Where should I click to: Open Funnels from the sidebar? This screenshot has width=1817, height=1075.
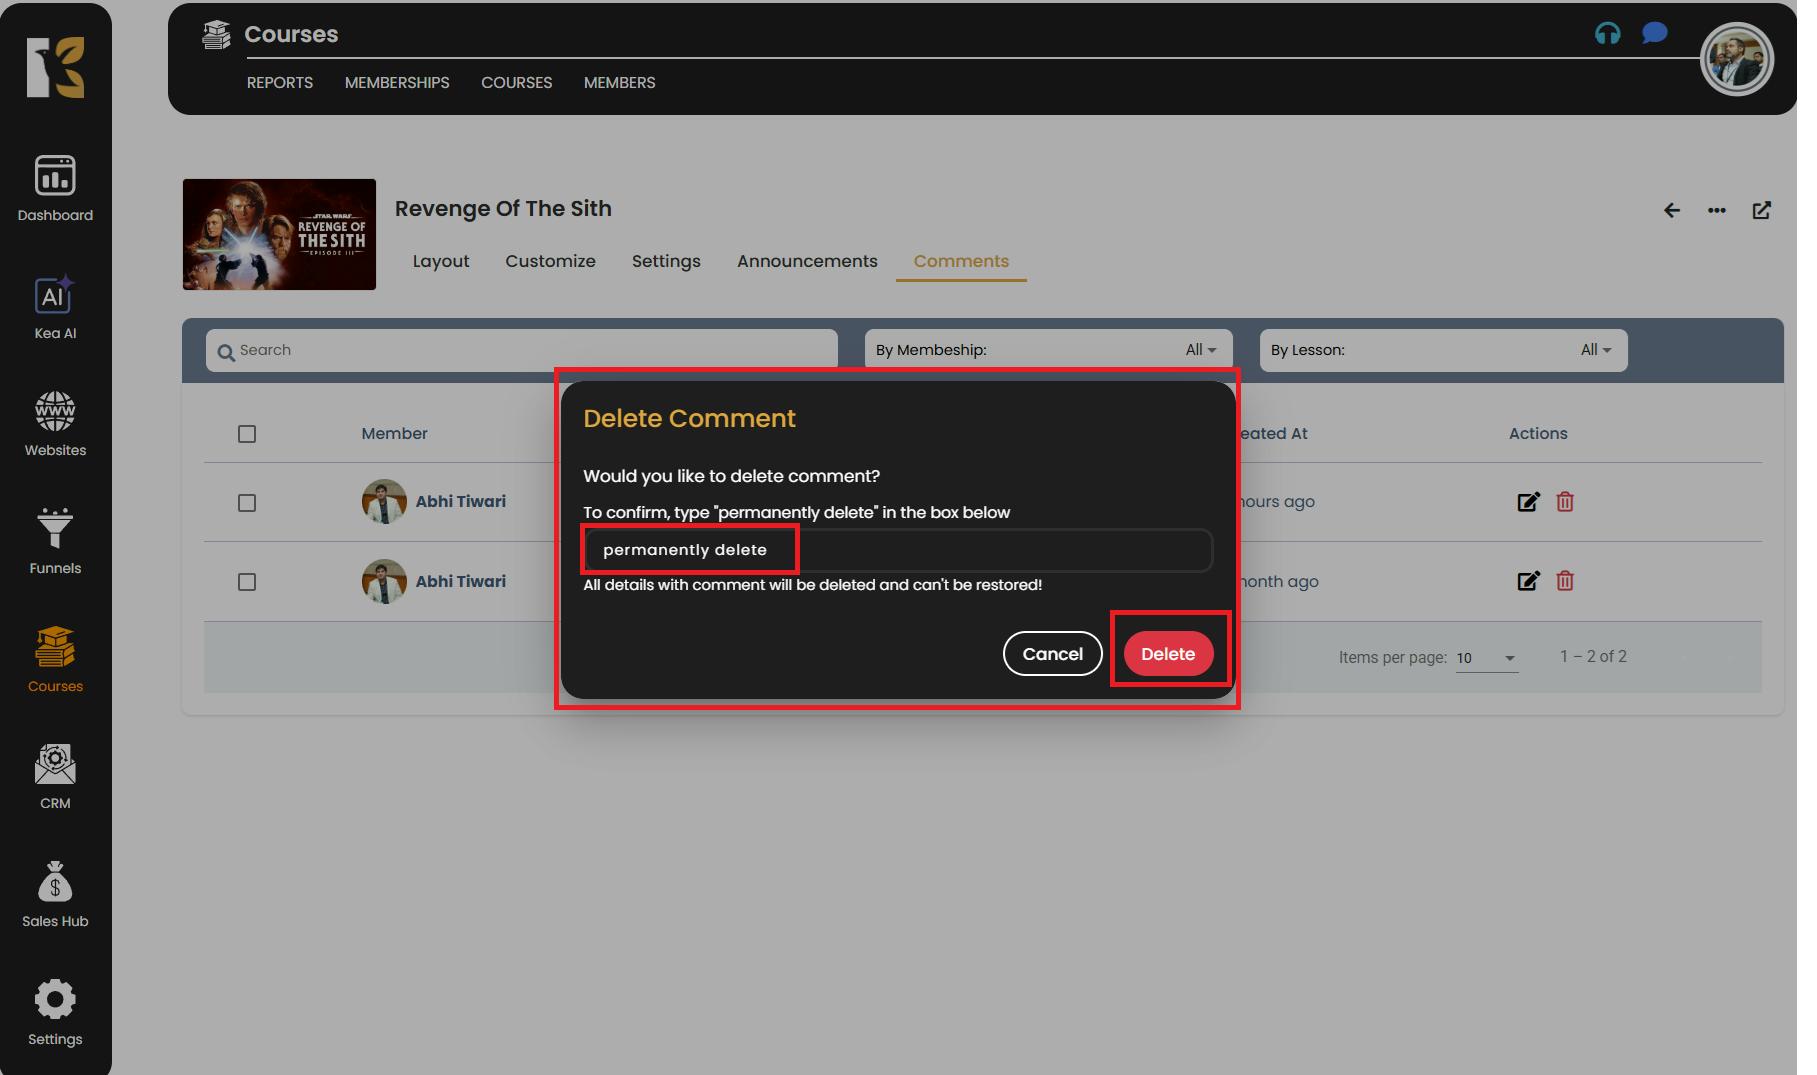(x=55, y=530)
